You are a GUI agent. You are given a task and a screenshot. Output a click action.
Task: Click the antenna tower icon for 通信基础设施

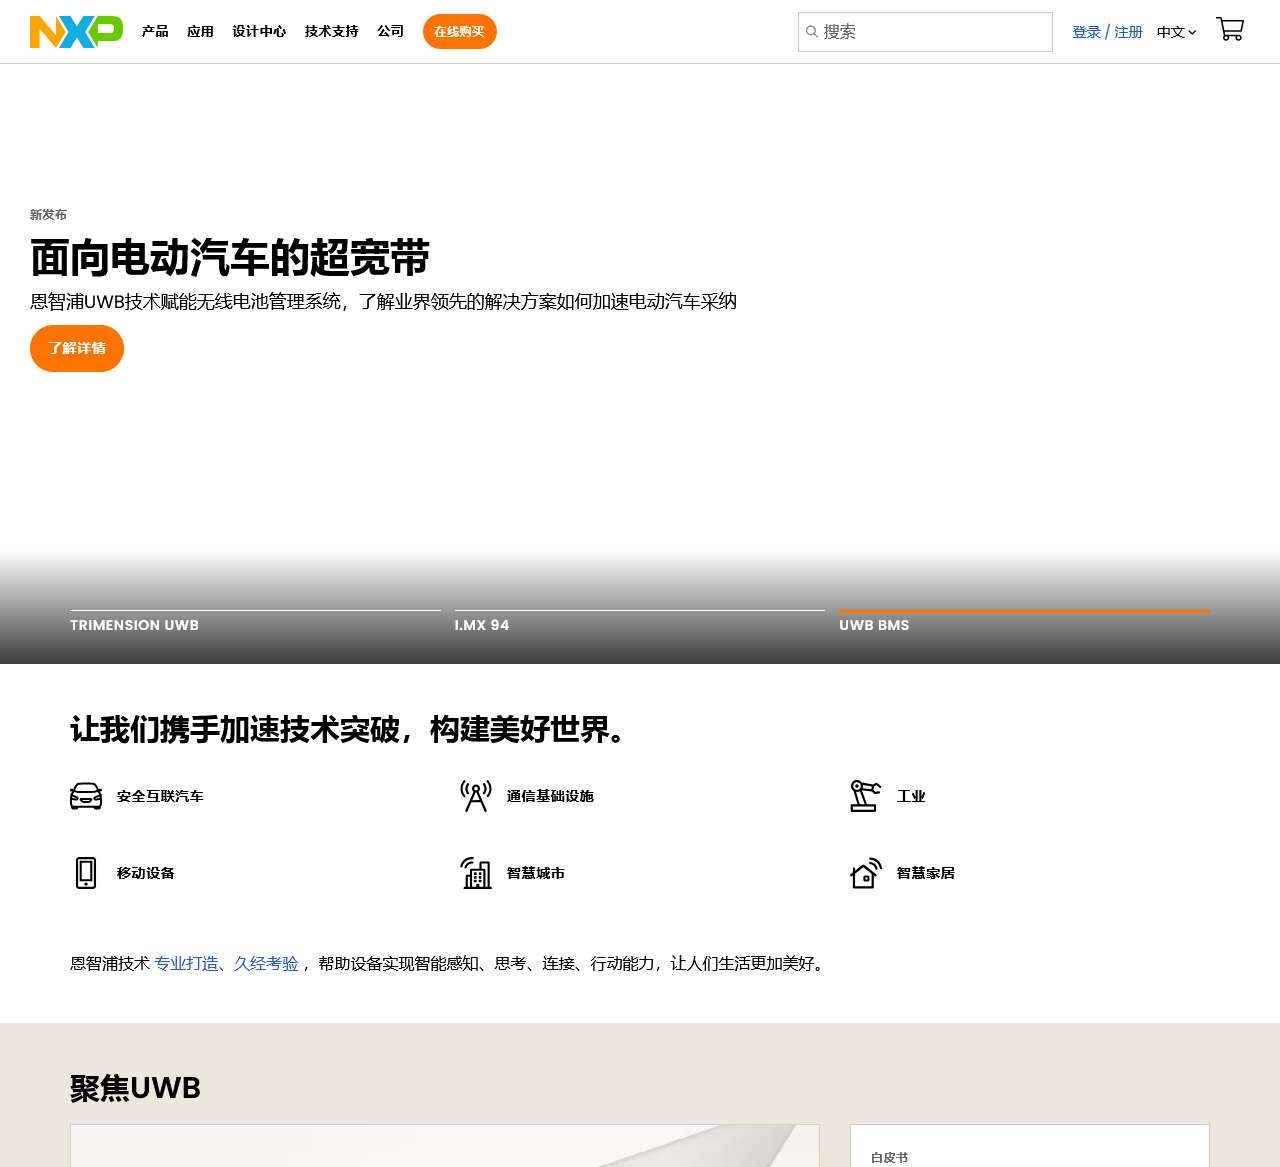(476, 796)
